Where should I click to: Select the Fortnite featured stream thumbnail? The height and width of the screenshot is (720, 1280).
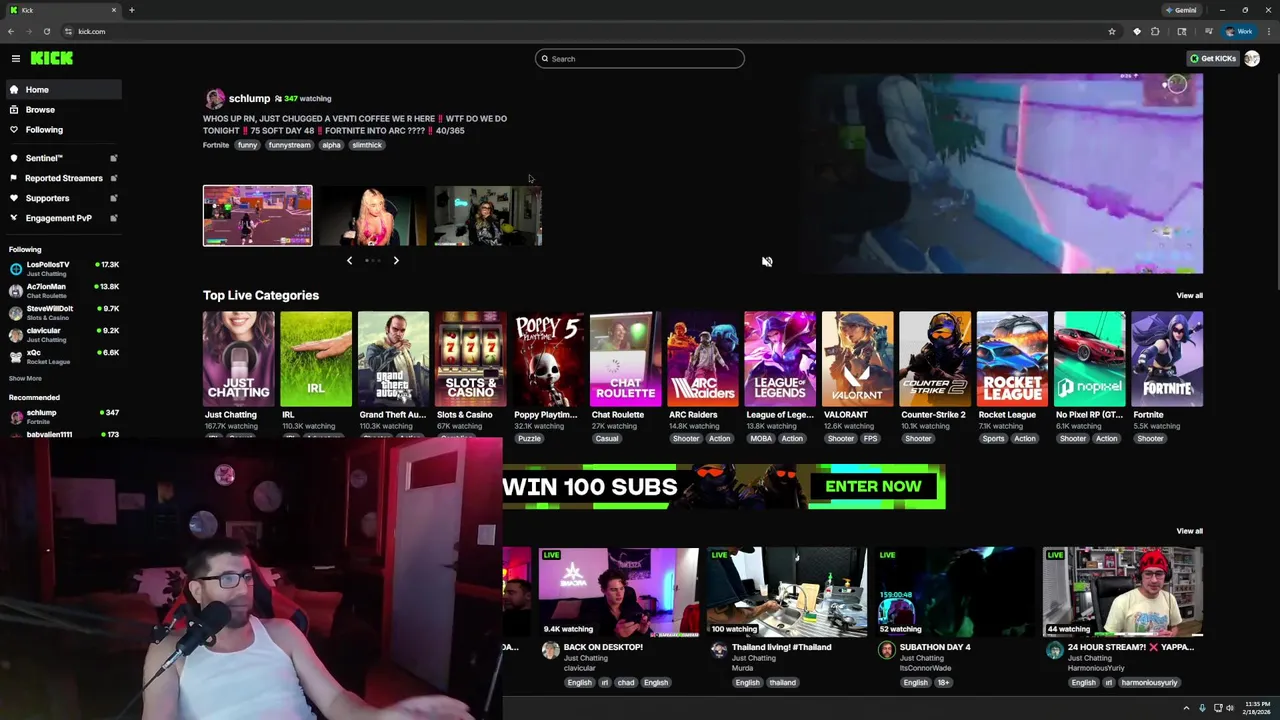[257, 215]
